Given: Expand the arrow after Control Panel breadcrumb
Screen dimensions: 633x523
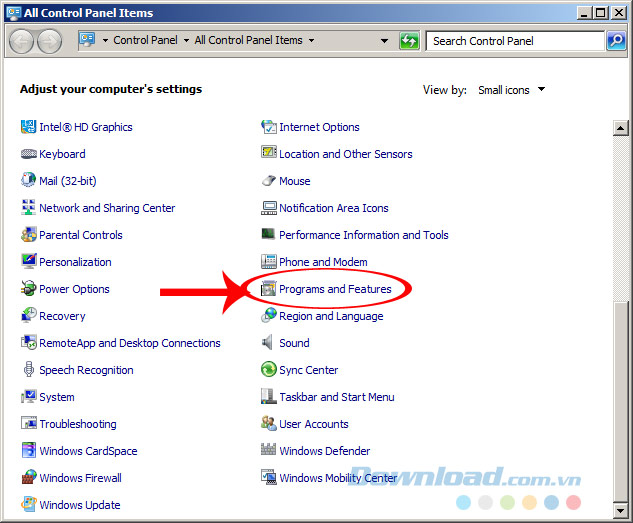Looking at the screenshot, I should pyautogui.click(x=186, y=40).
